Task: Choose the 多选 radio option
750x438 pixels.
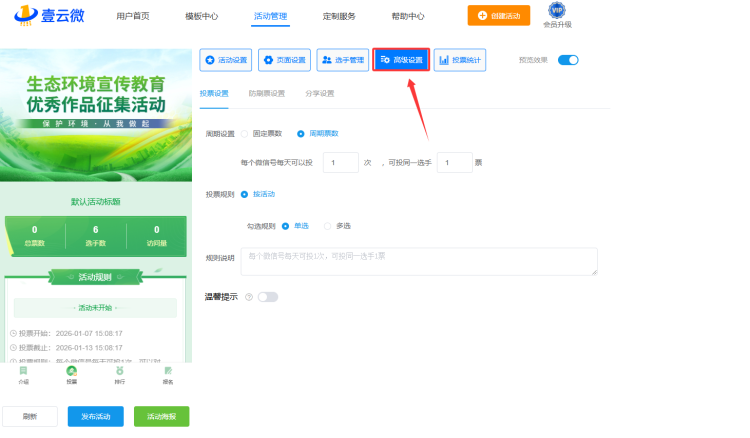Action: [x=327, y=226]
